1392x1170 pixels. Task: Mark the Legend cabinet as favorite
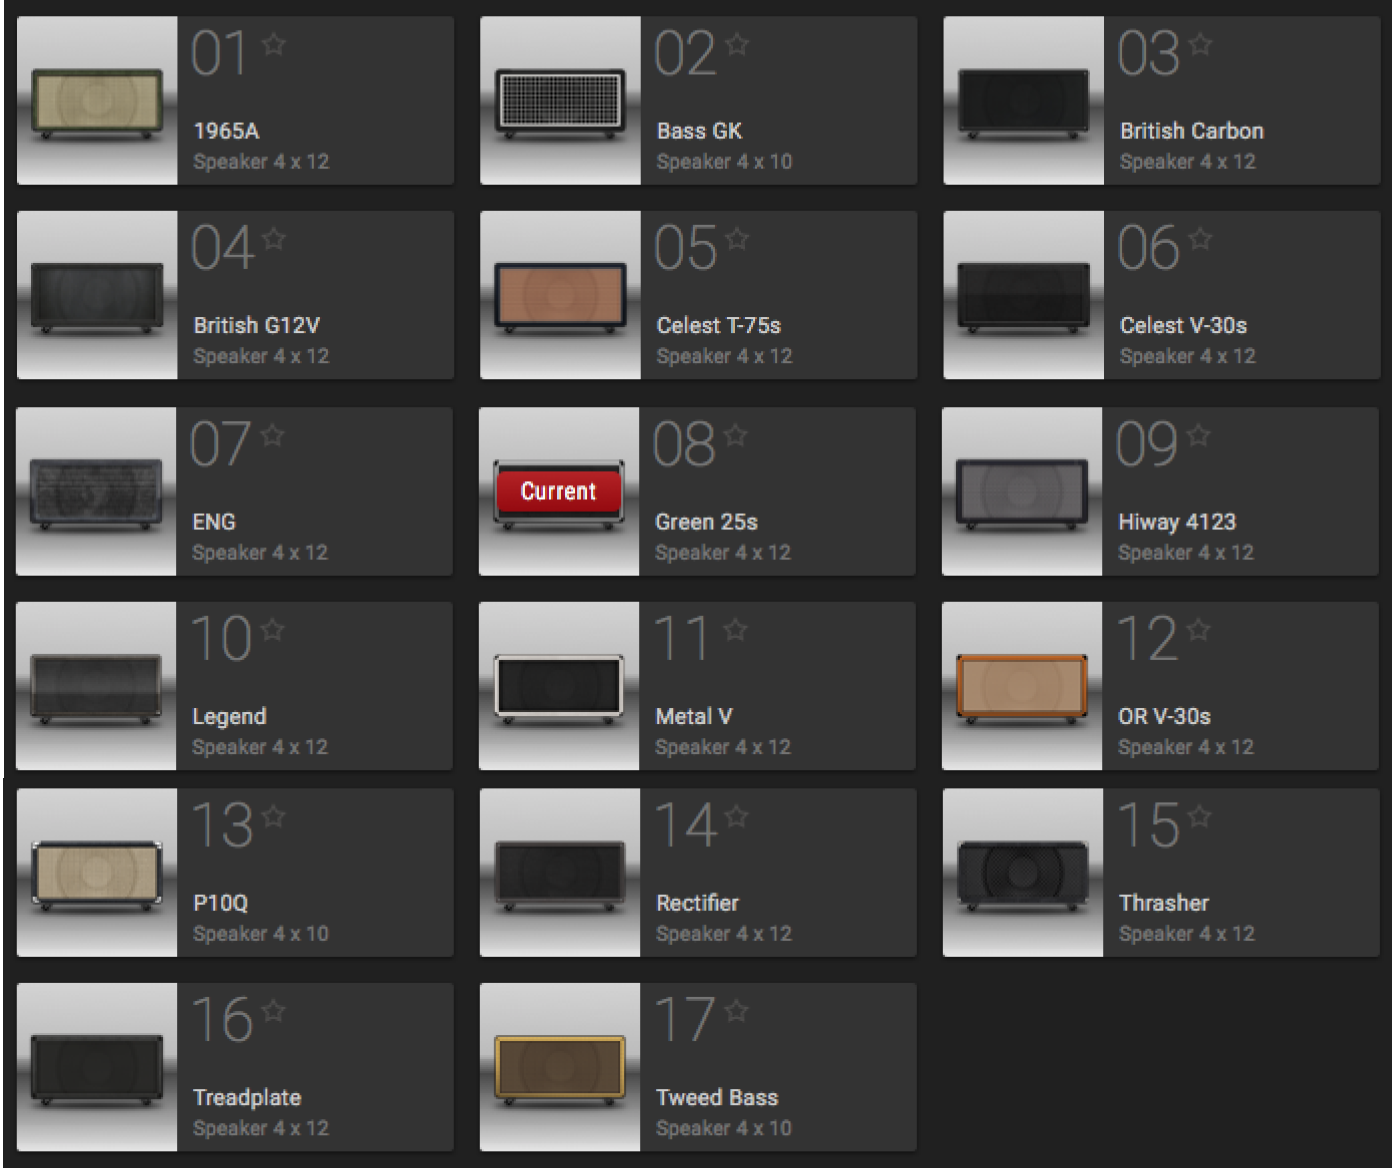pos(273,630)
